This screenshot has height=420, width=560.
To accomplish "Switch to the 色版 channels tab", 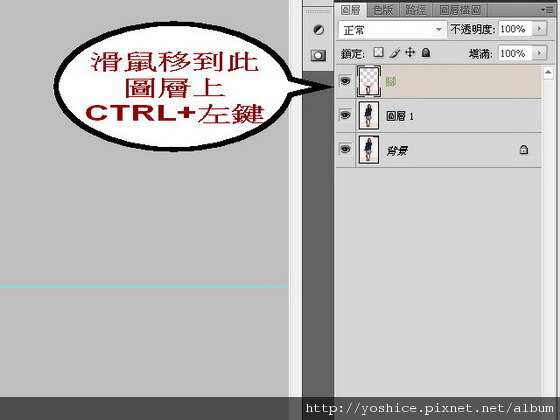I will click(x=383, y=10).
